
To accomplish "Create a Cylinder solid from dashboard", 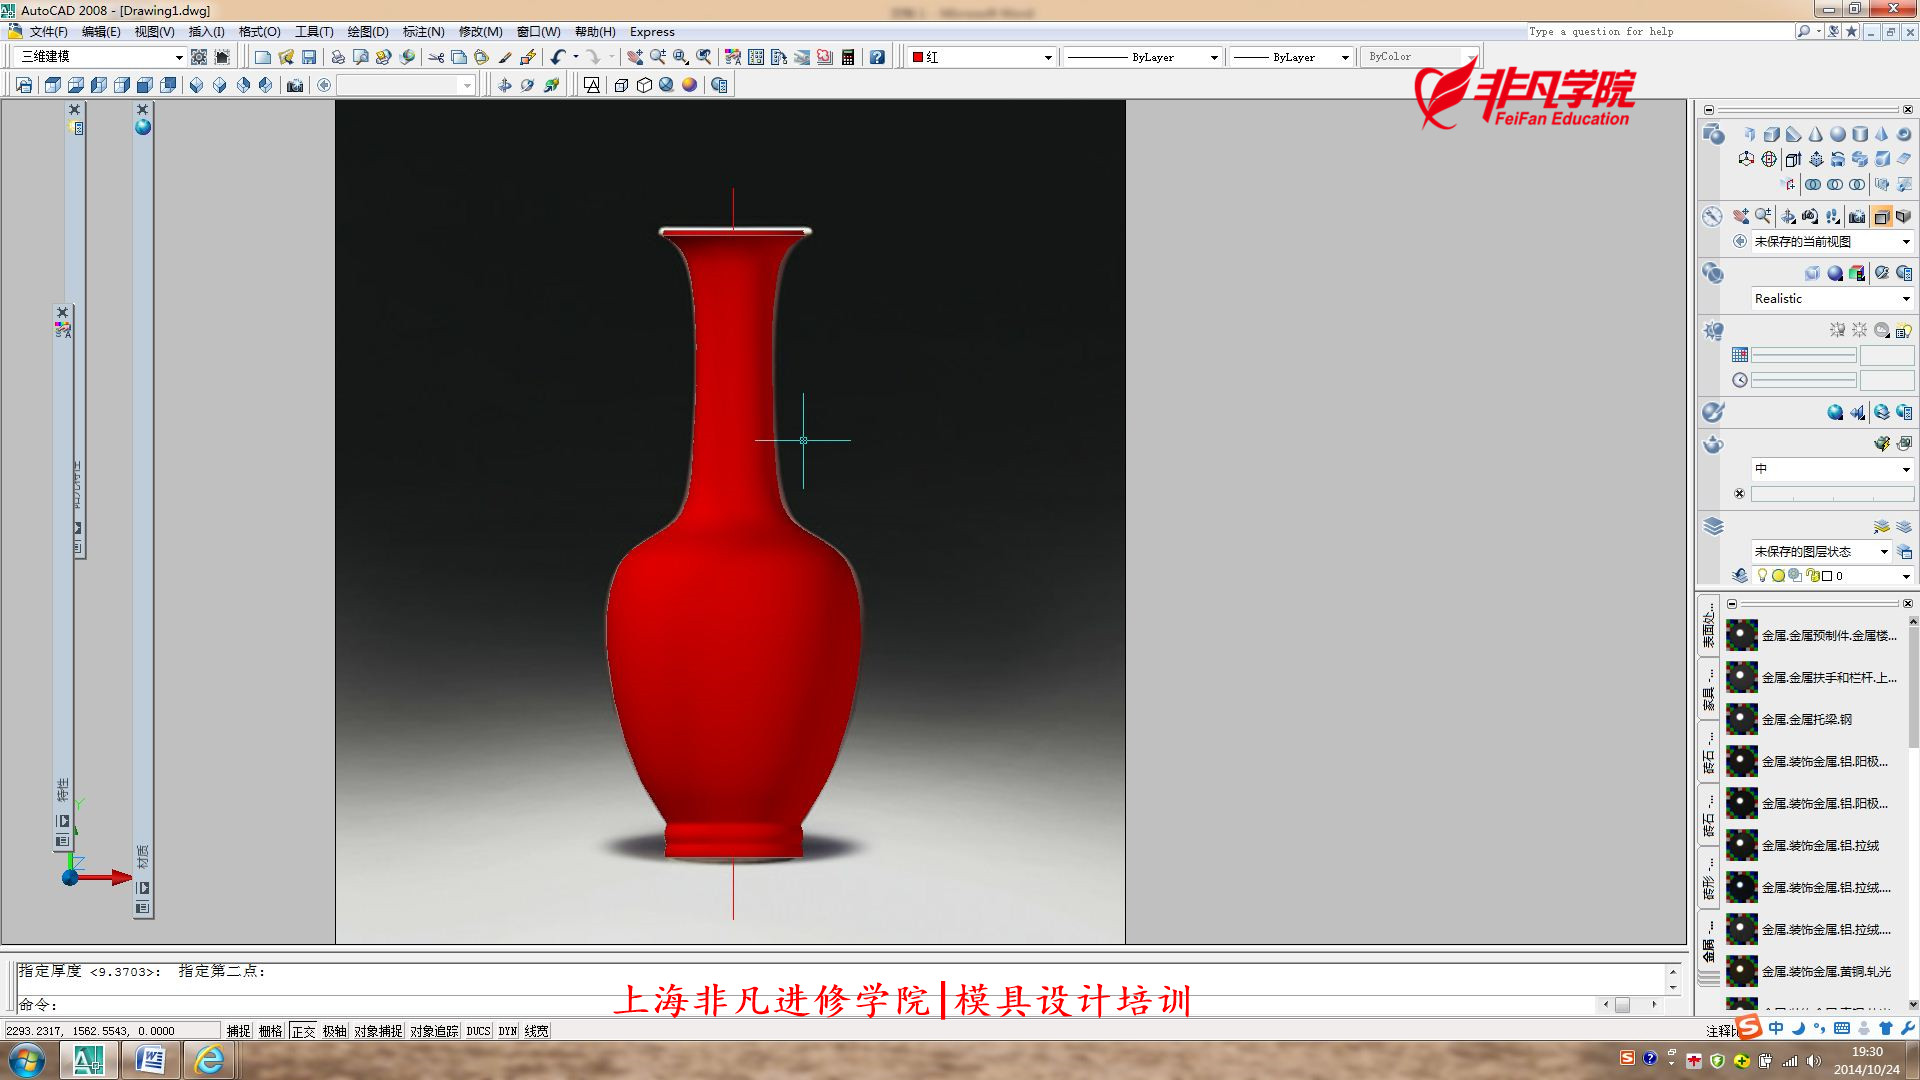I will click(x=1860, y=134).
